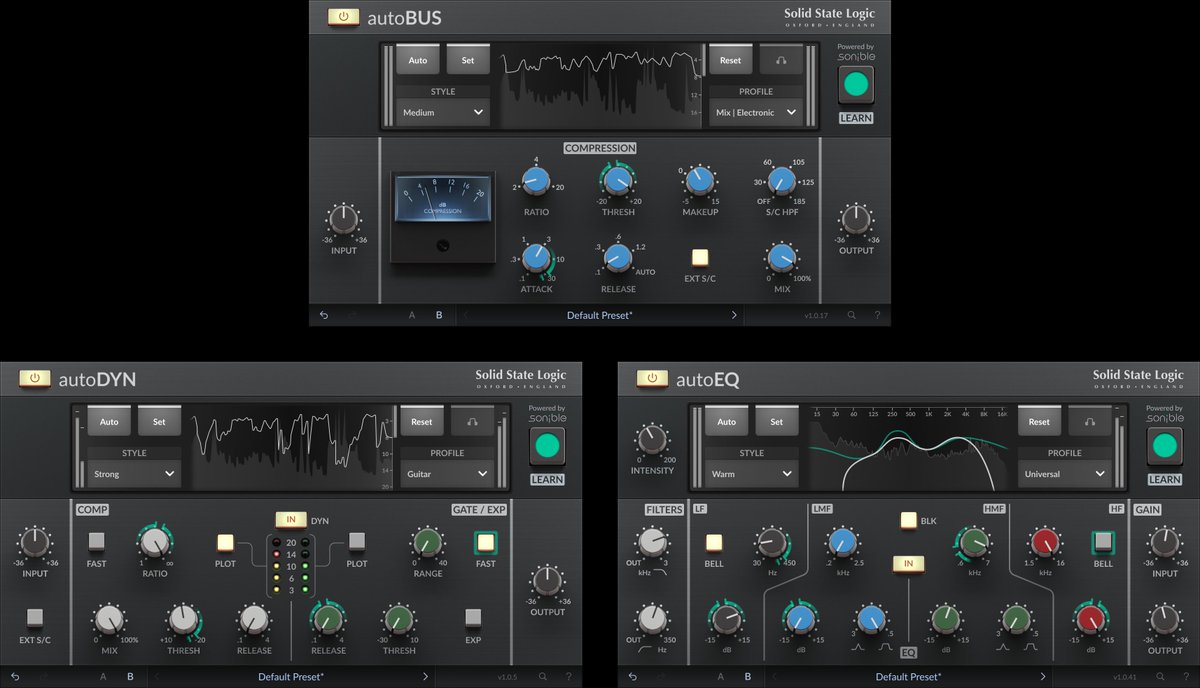The height and width of the screenshot is (688, 1200).
Task: Toggle the GATE/EXP FAST switch in autoDYN
Action: click(486, 542)
